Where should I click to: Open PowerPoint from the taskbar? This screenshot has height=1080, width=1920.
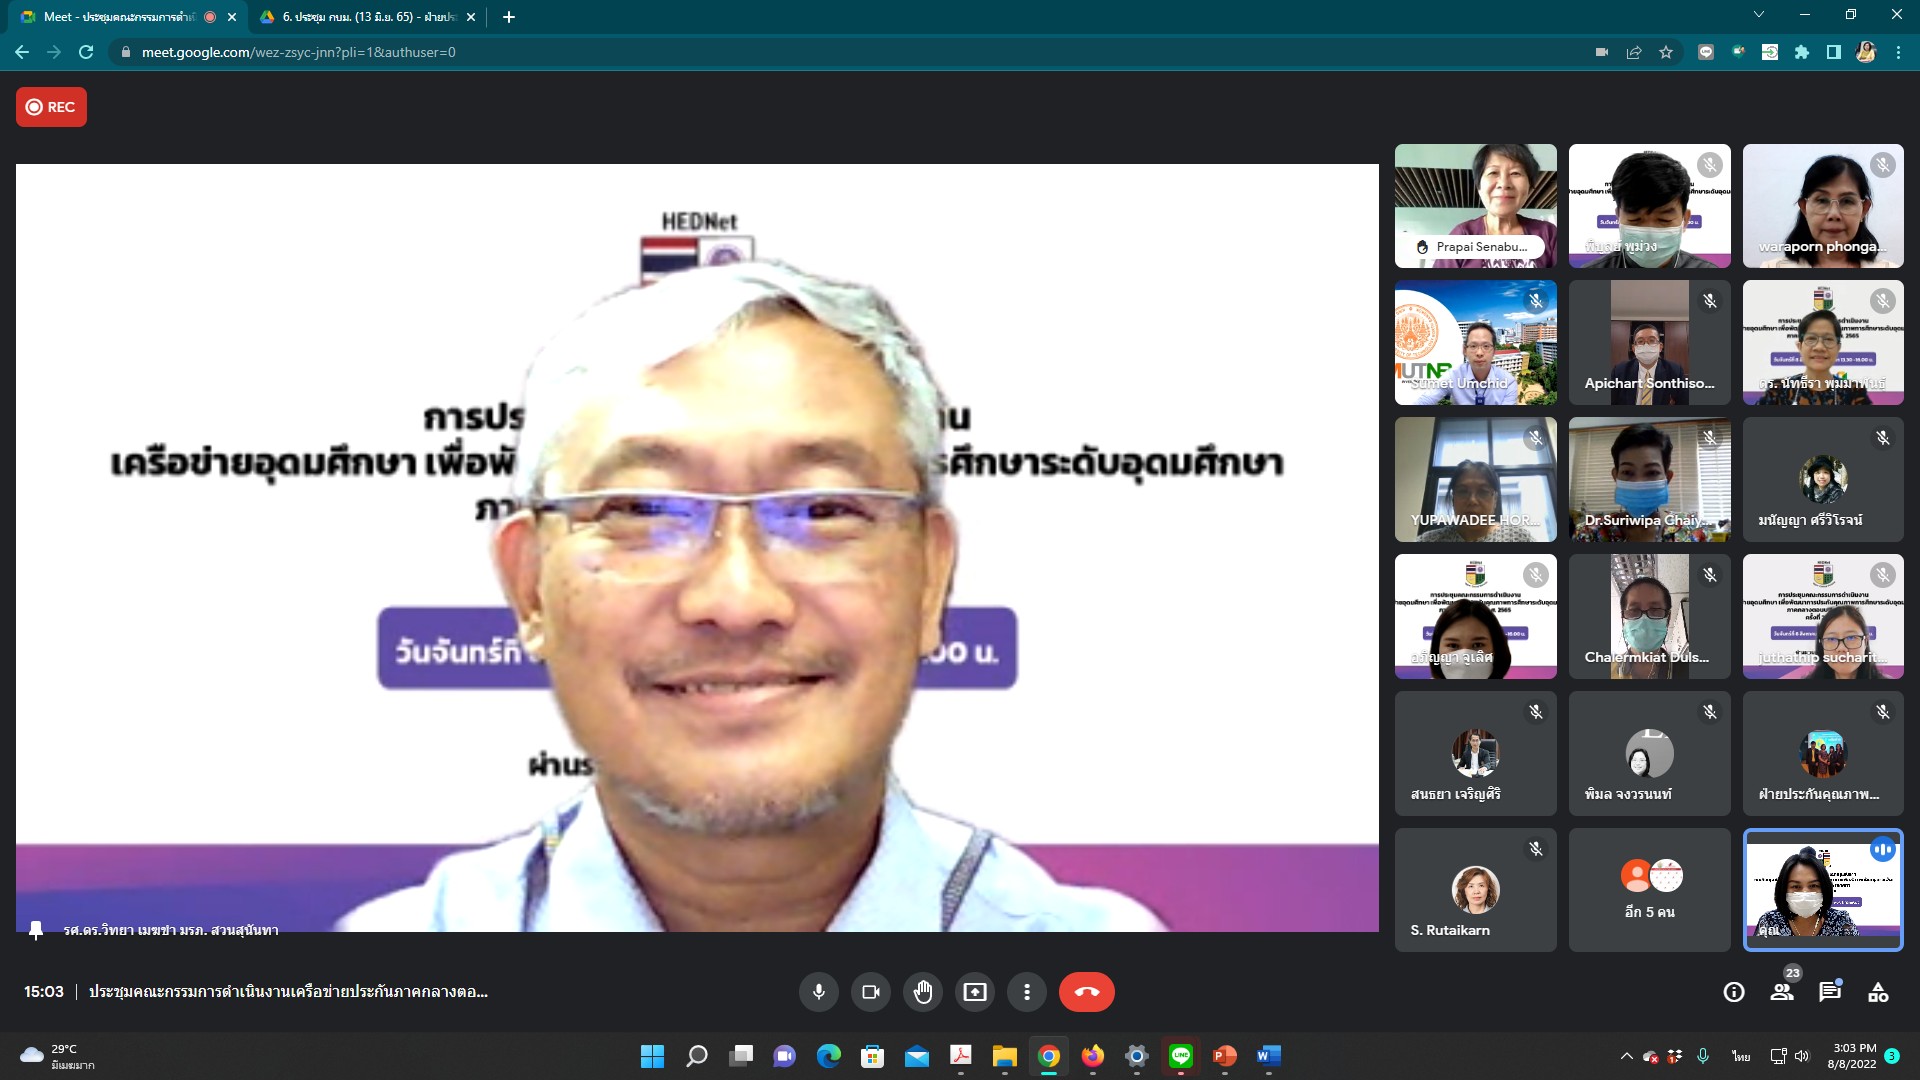click(x=1224, y=1056)
